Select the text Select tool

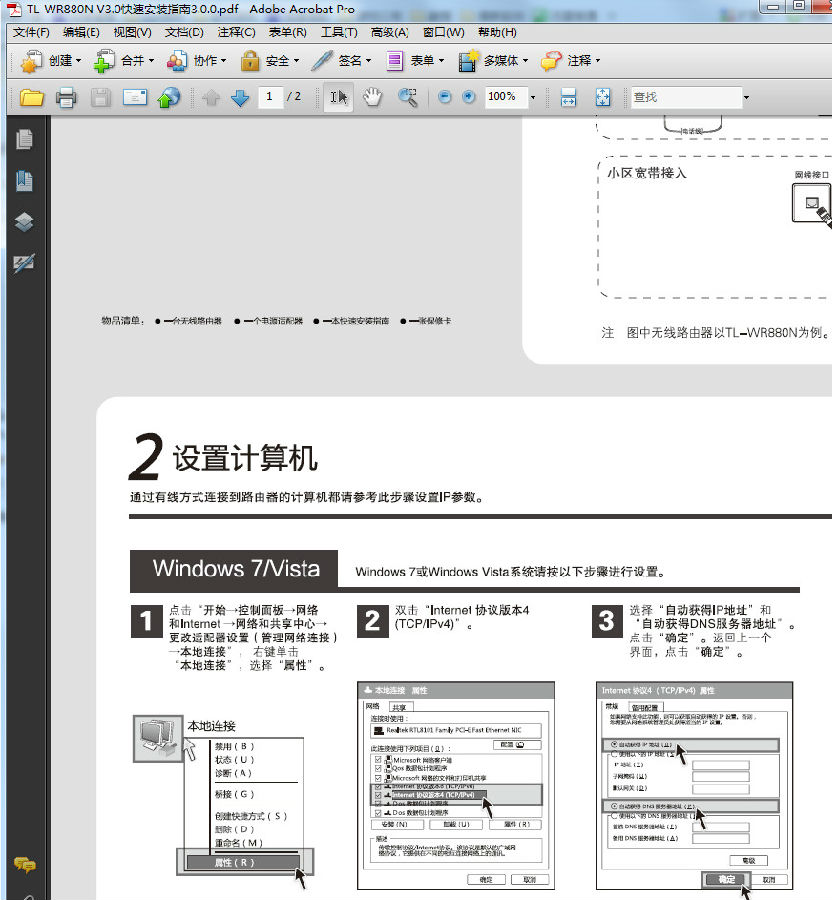[x=339, y=97]
